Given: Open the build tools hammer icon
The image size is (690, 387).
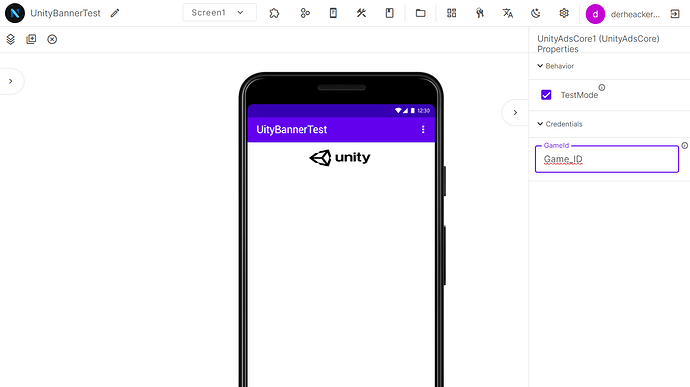Looking at the screenshot, I should [361, 13].
